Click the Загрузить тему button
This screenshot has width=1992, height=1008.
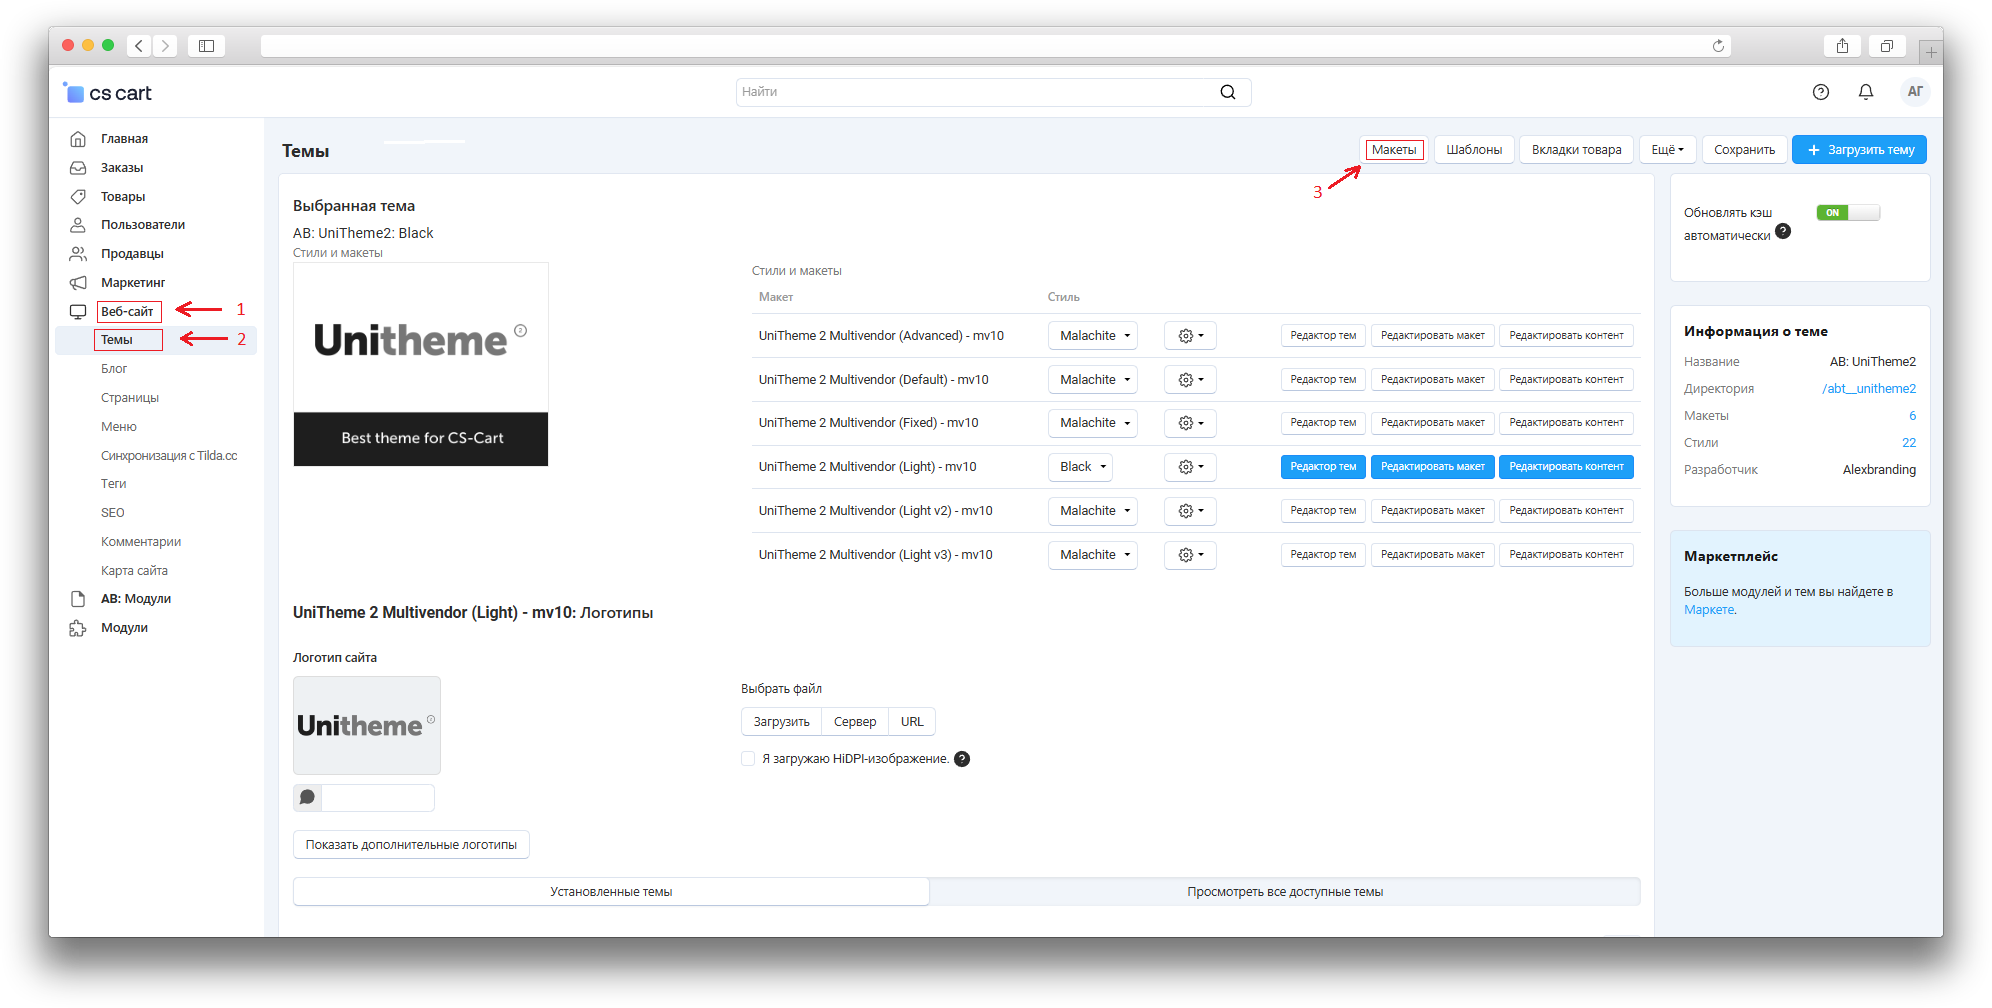click(x=1859, y=150)
